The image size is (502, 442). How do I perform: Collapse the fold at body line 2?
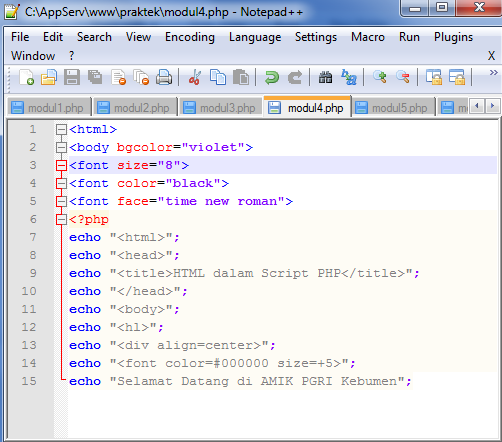[61, 147]
